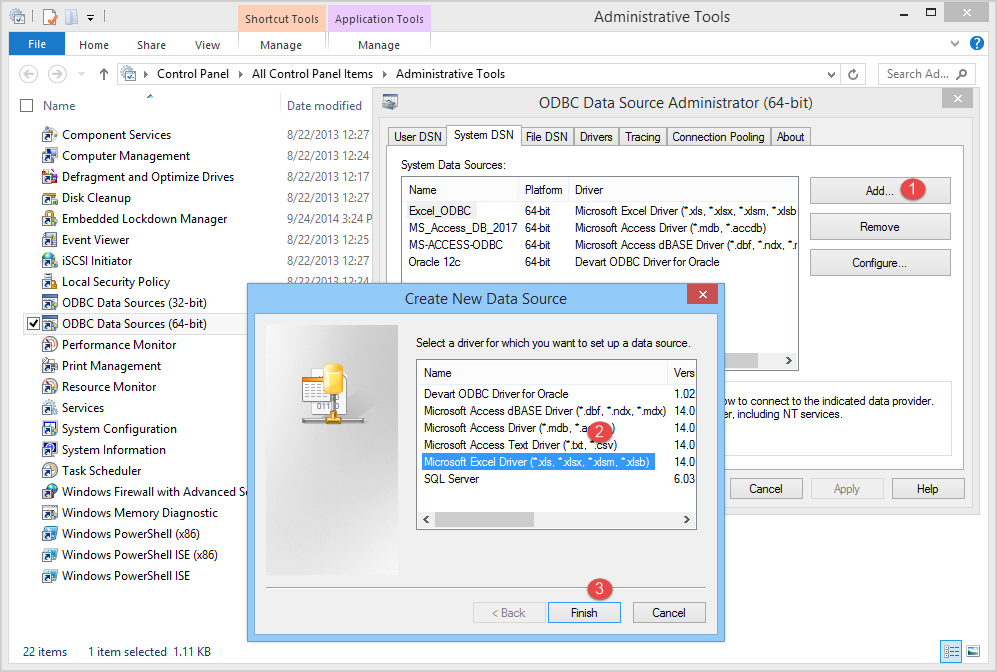Open the Quick Access Toolbar customize dropdown
The height and width of the screenshot is (672, 997).
click(90, 18)
